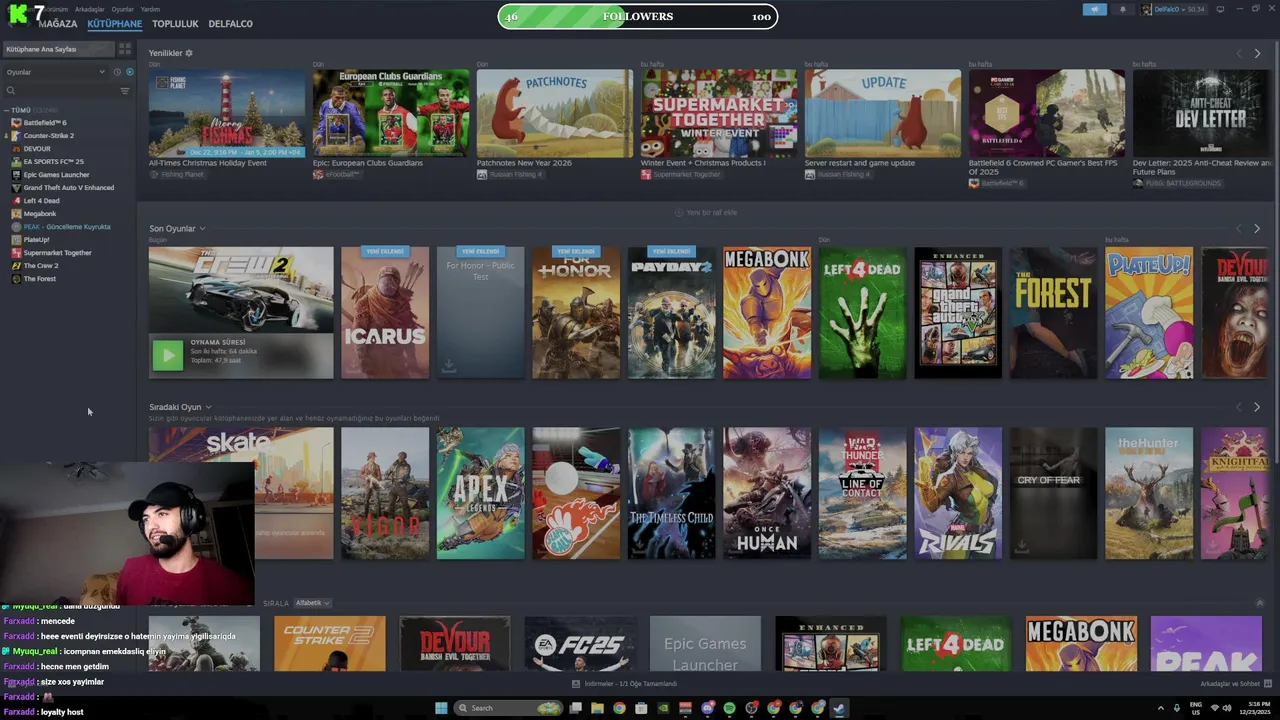Select EA SPORTS FC 25 in sidebar
The width and height of the screenshot is (1280, 720).
53,162
